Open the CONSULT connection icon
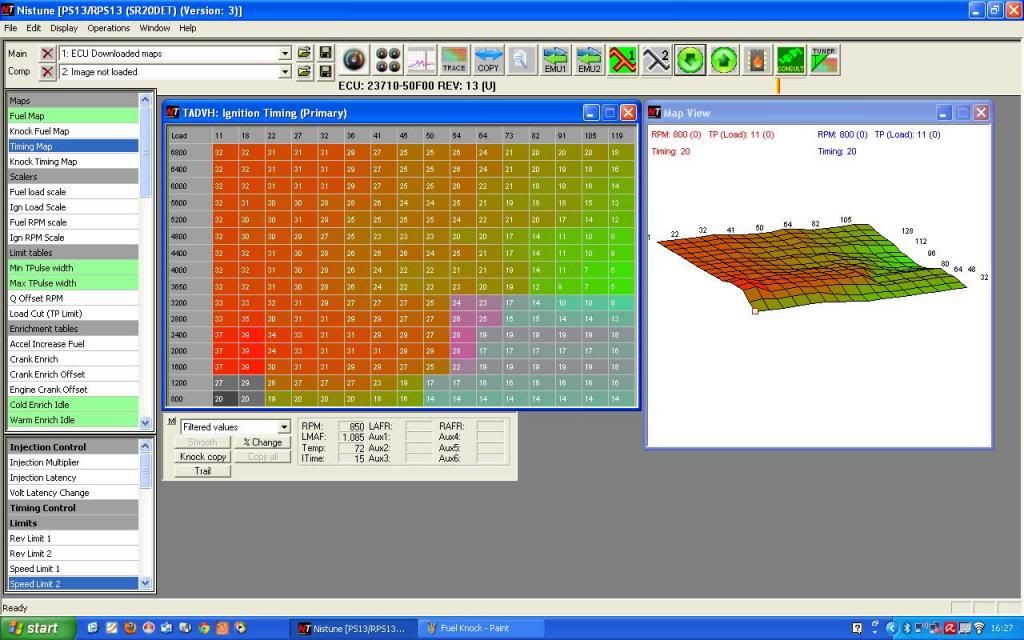Image resolution: width=1024 pixels, height=640 pixels. click(x=790, y=60)
